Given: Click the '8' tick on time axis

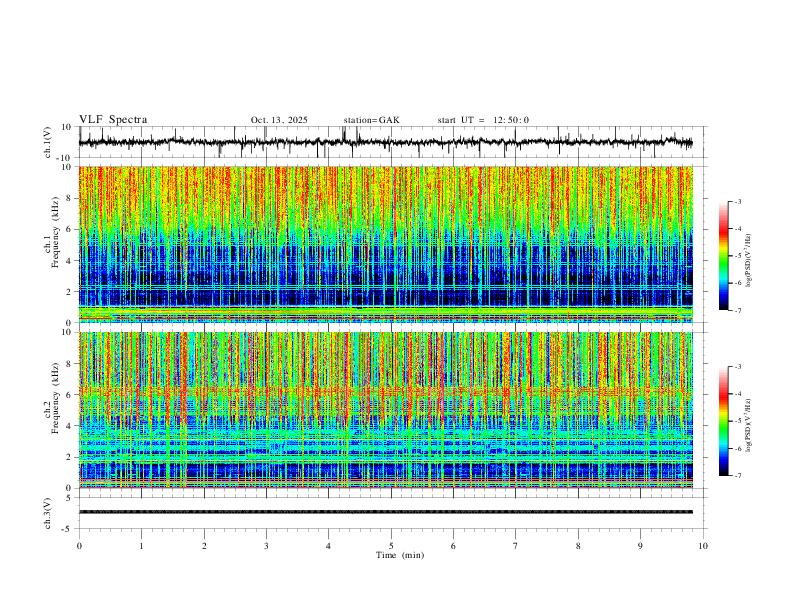Looking at the screenshot, I should point(578,546).
